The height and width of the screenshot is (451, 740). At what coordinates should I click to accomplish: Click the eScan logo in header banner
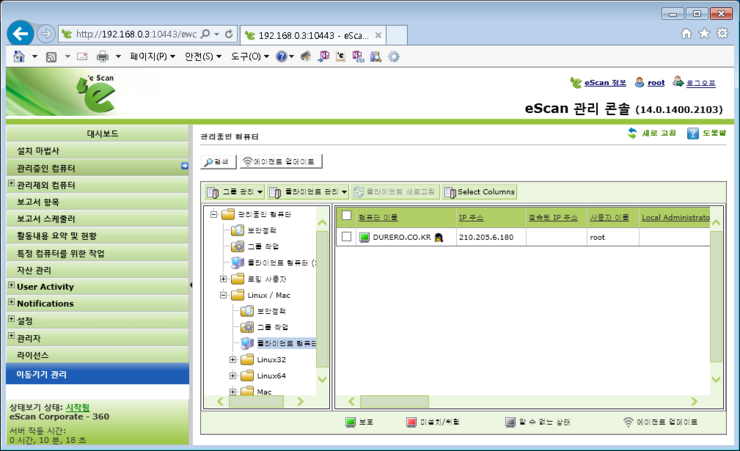tap(97, 93)
